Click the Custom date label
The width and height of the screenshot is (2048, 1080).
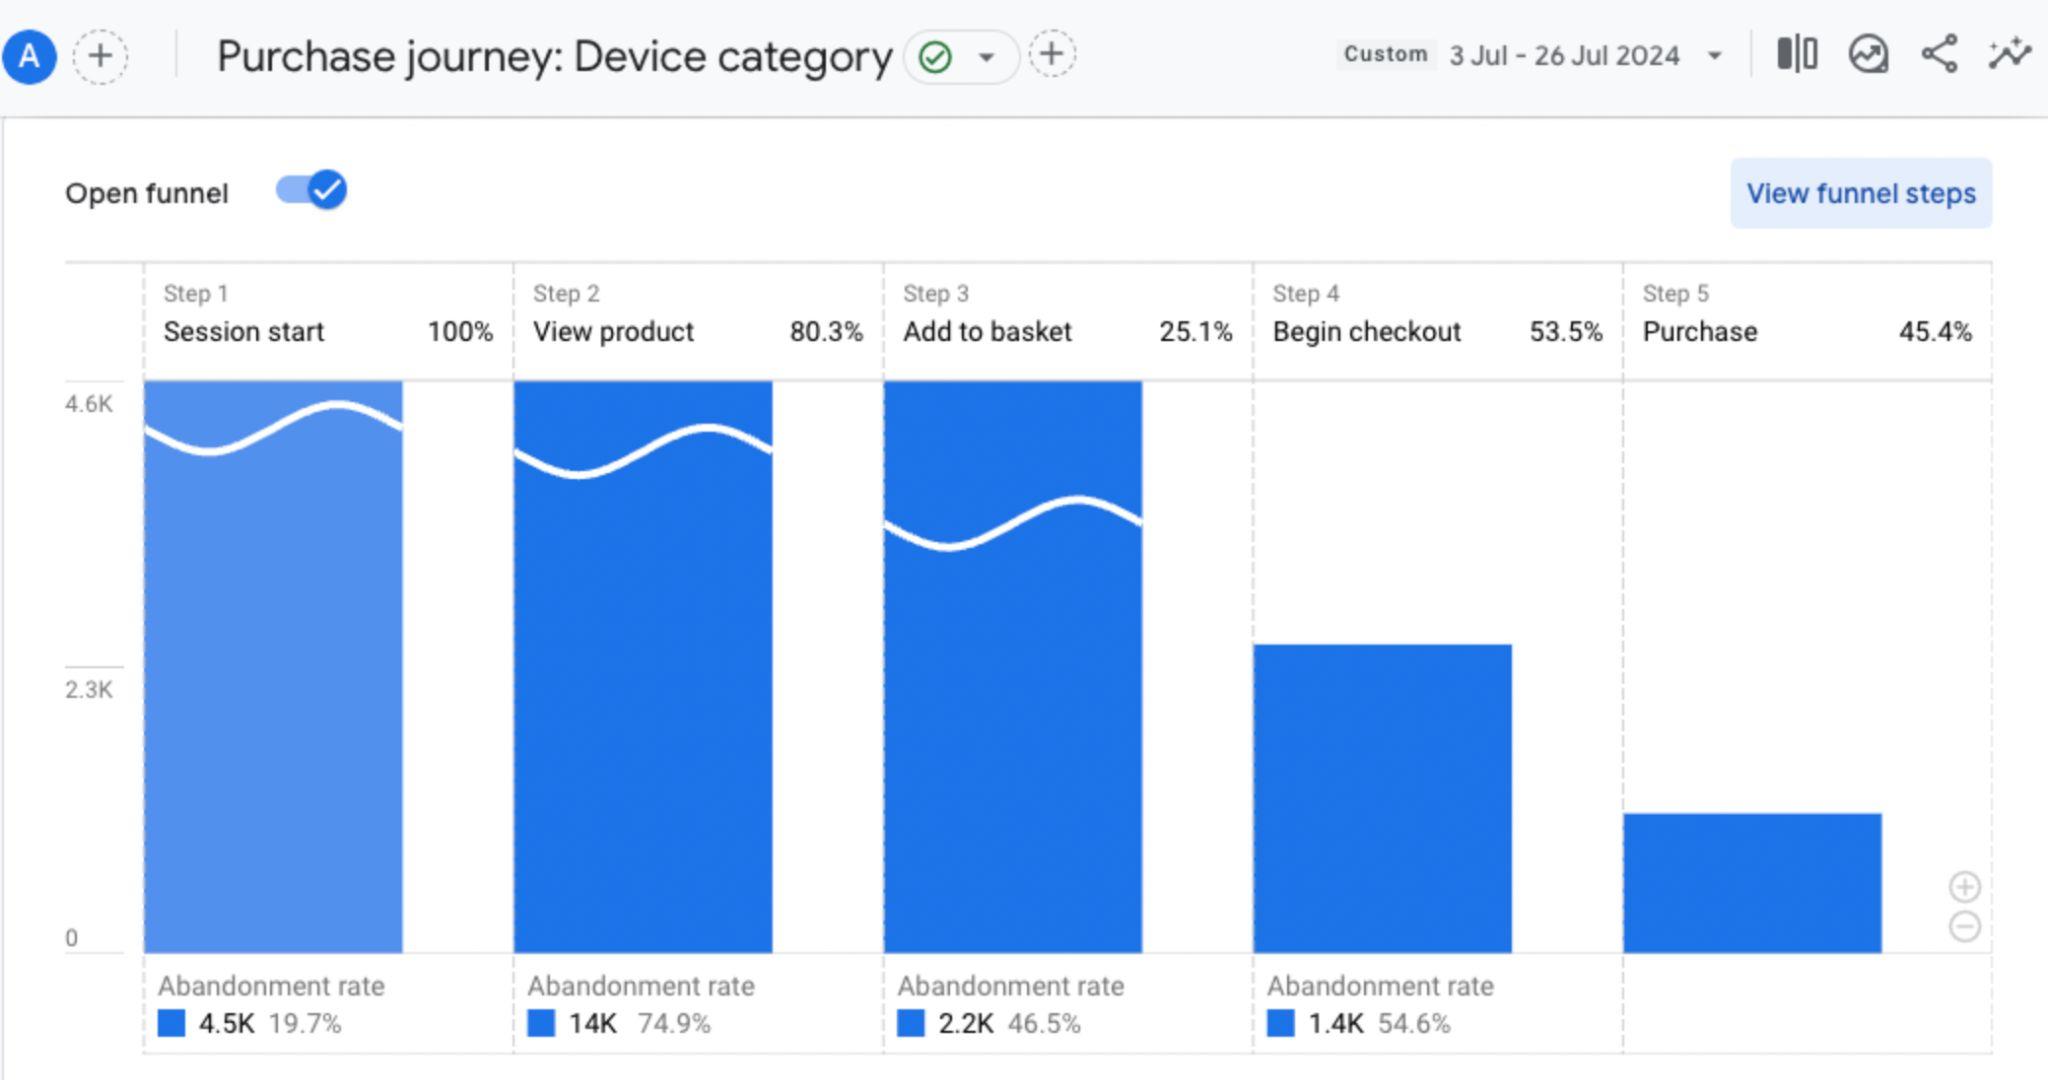(1385, 54)
